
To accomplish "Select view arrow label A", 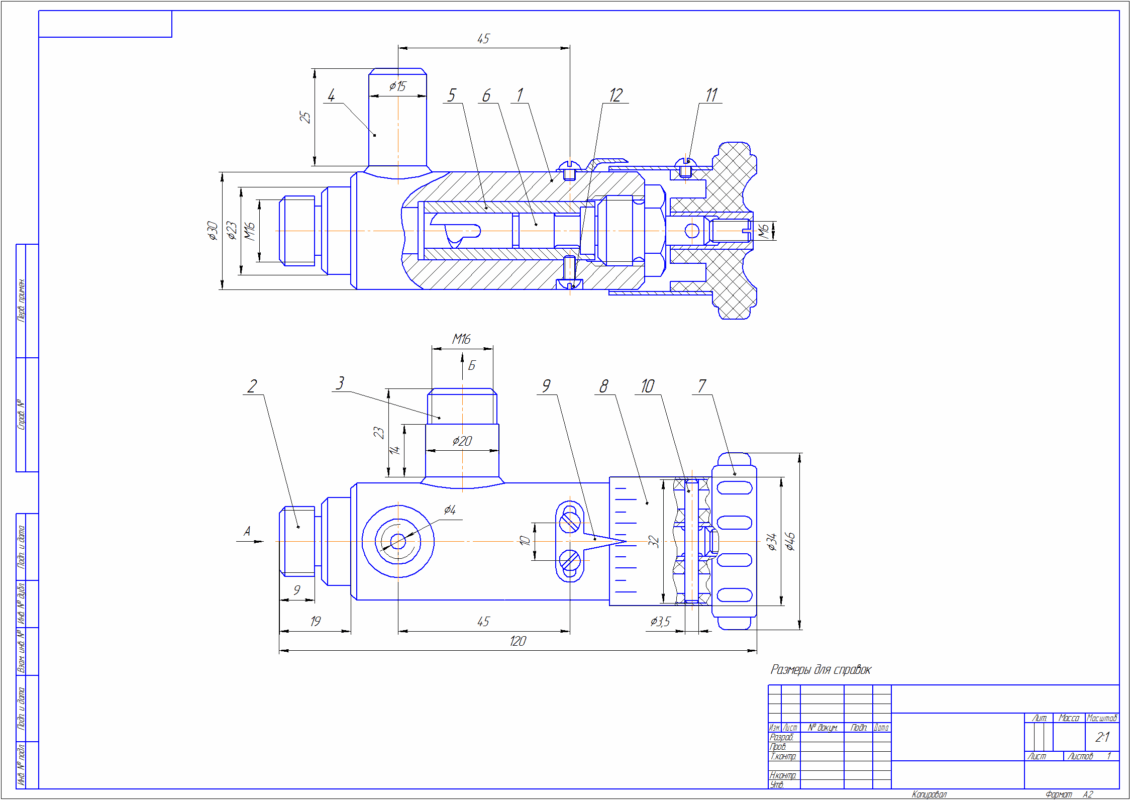I will click(248, 532).
